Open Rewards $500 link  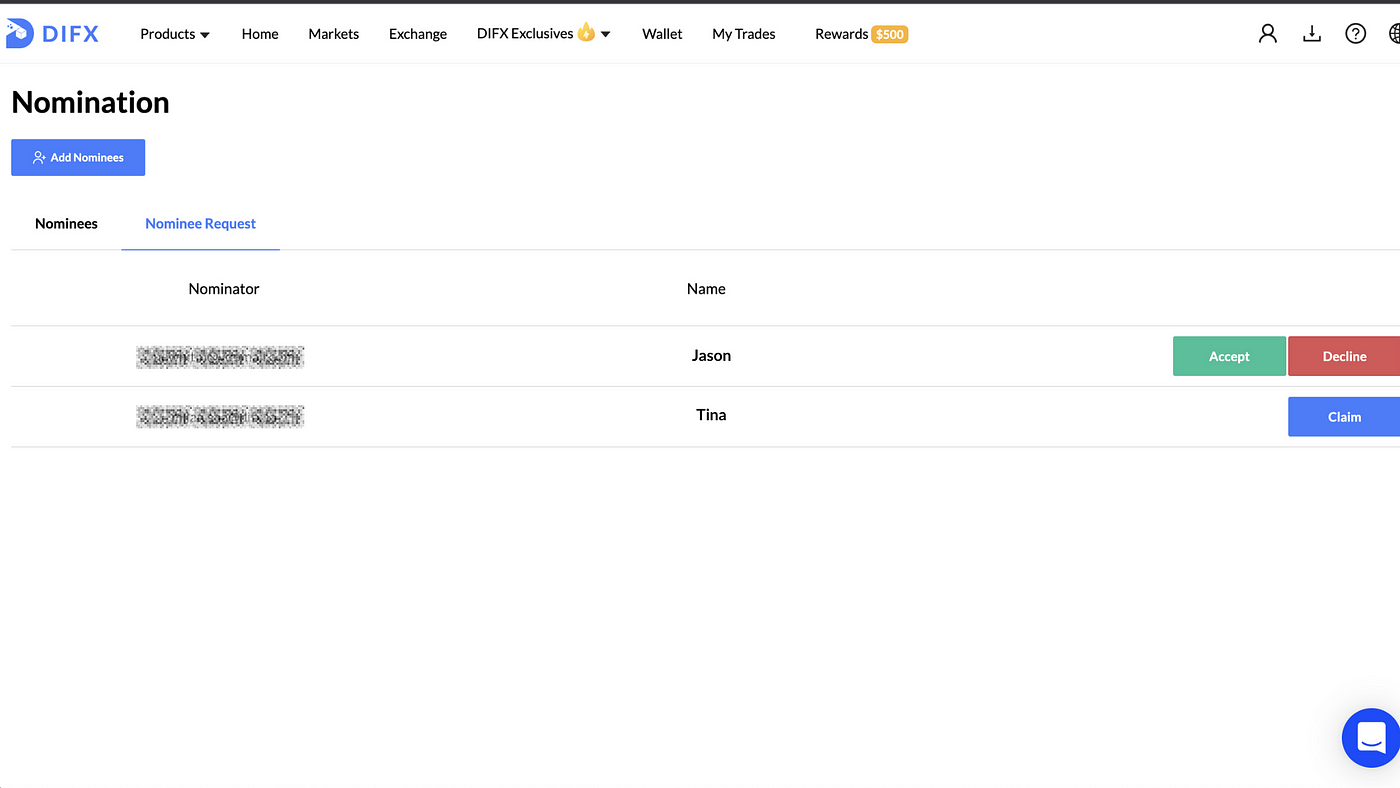[861, 34]
